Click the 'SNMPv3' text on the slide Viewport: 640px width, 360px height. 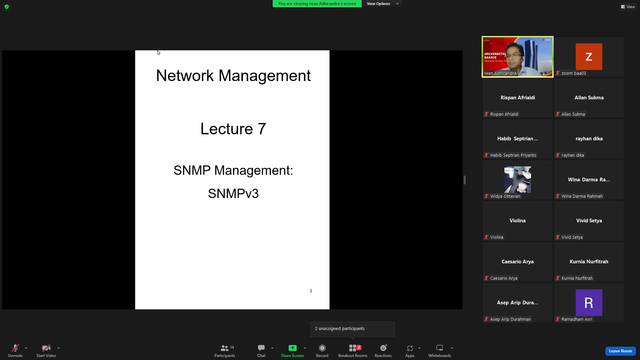click(233, 193)
